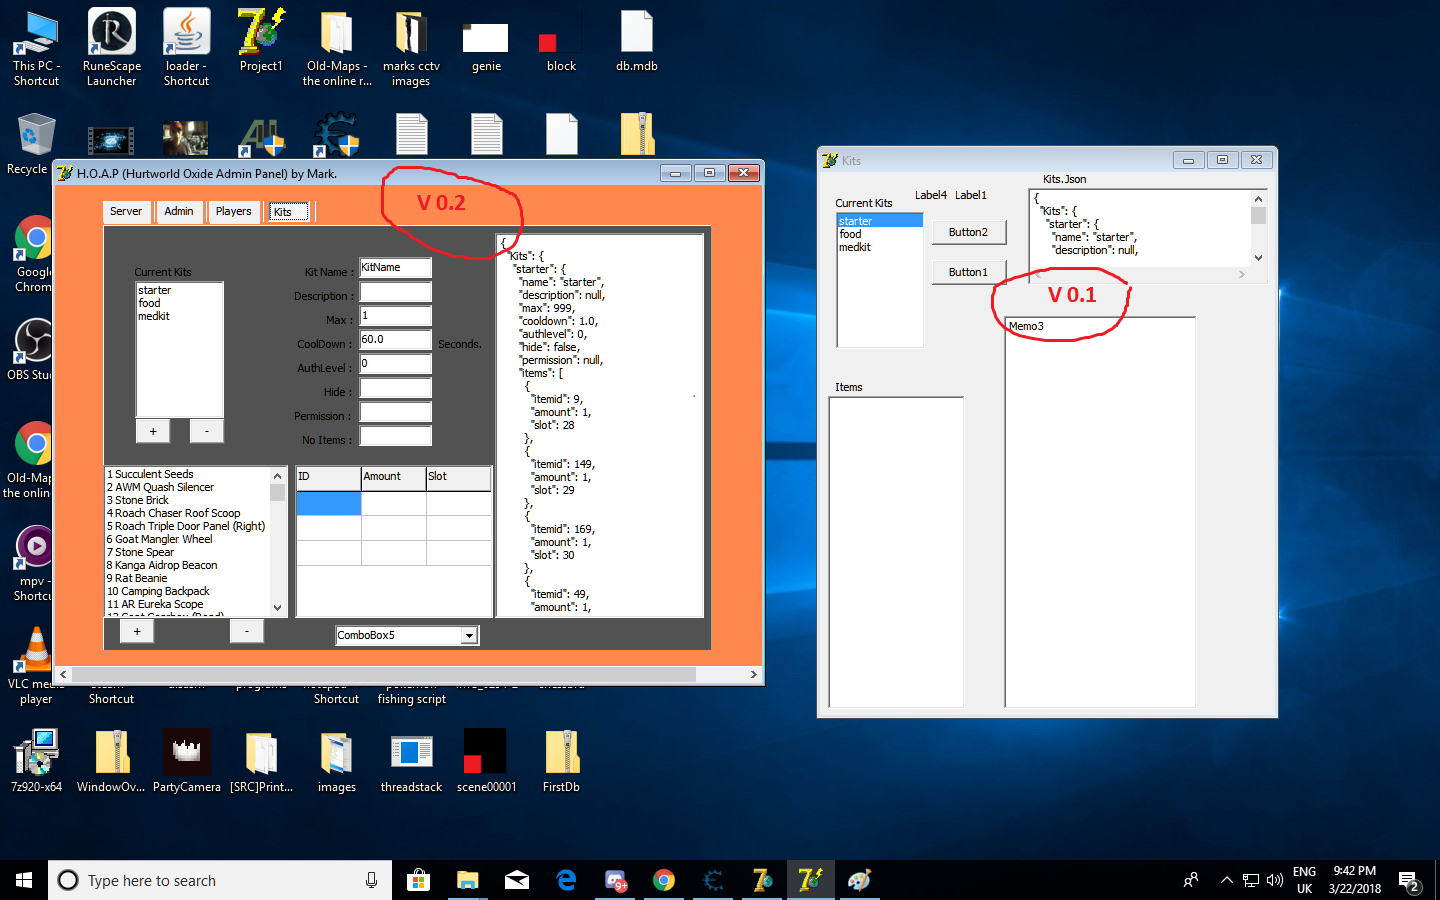1440x900 pixels.
Task: Click the Kits.Json box vertical scrollbar
Action: 1258,228
